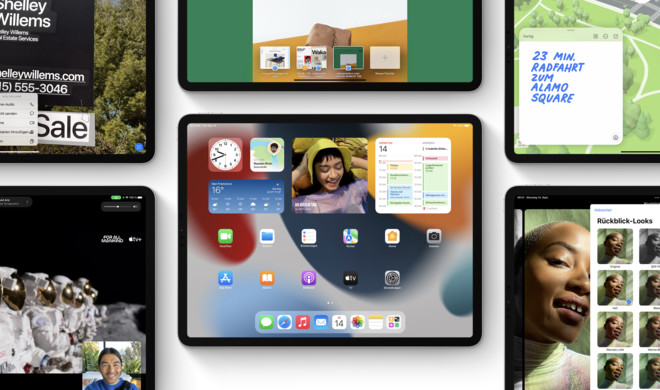Tap the blue Live Text icon on Sale photo
The image size is (660, 390).
pyautogui.click(x=138, y=147)
